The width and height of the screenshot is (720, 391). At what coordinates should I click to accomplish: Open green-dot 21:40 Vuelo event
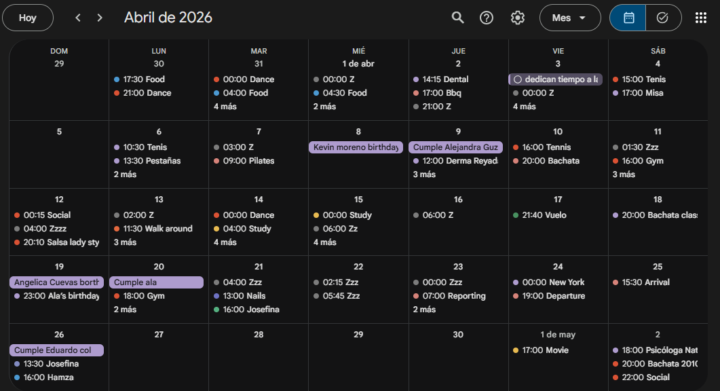[540, 215]
